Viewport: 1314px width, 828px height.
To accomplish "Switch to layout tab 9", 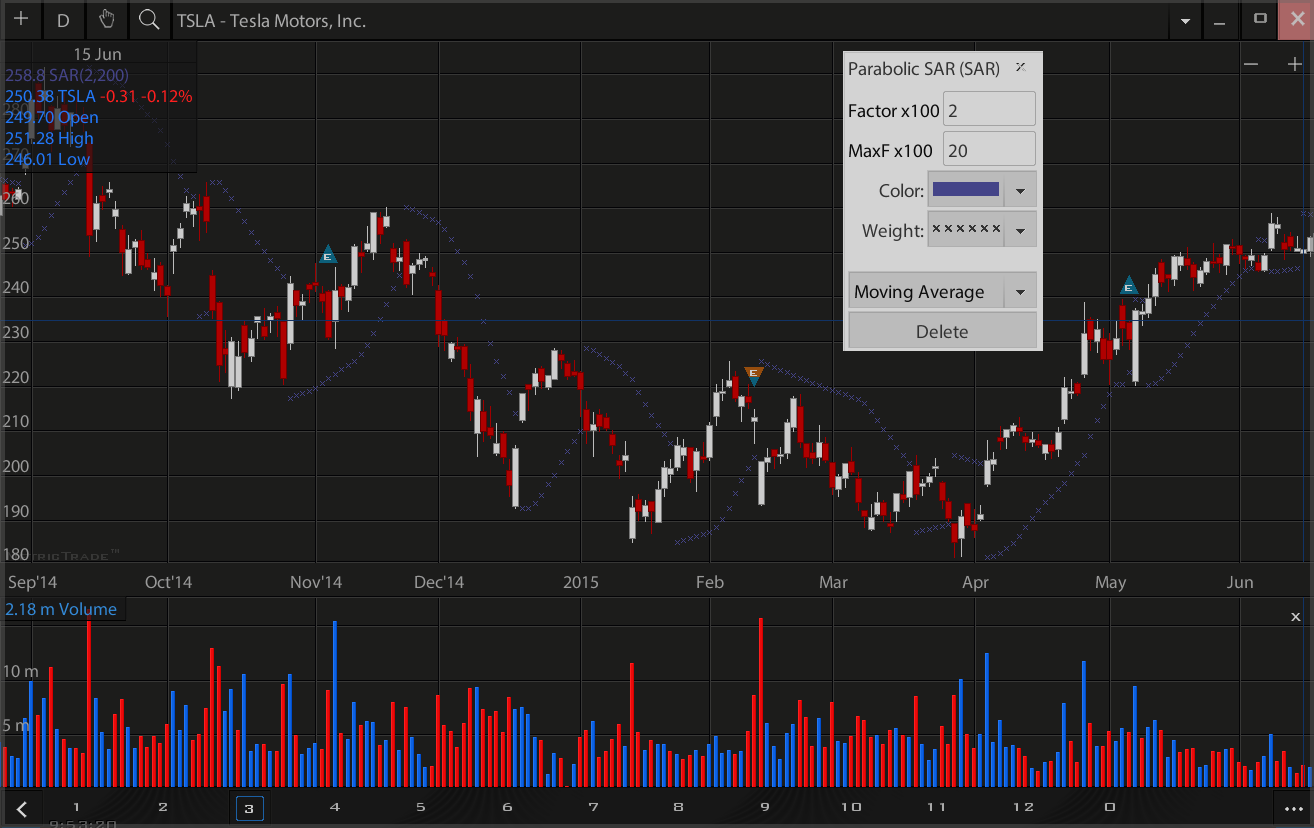I will (x=765, y=807).
